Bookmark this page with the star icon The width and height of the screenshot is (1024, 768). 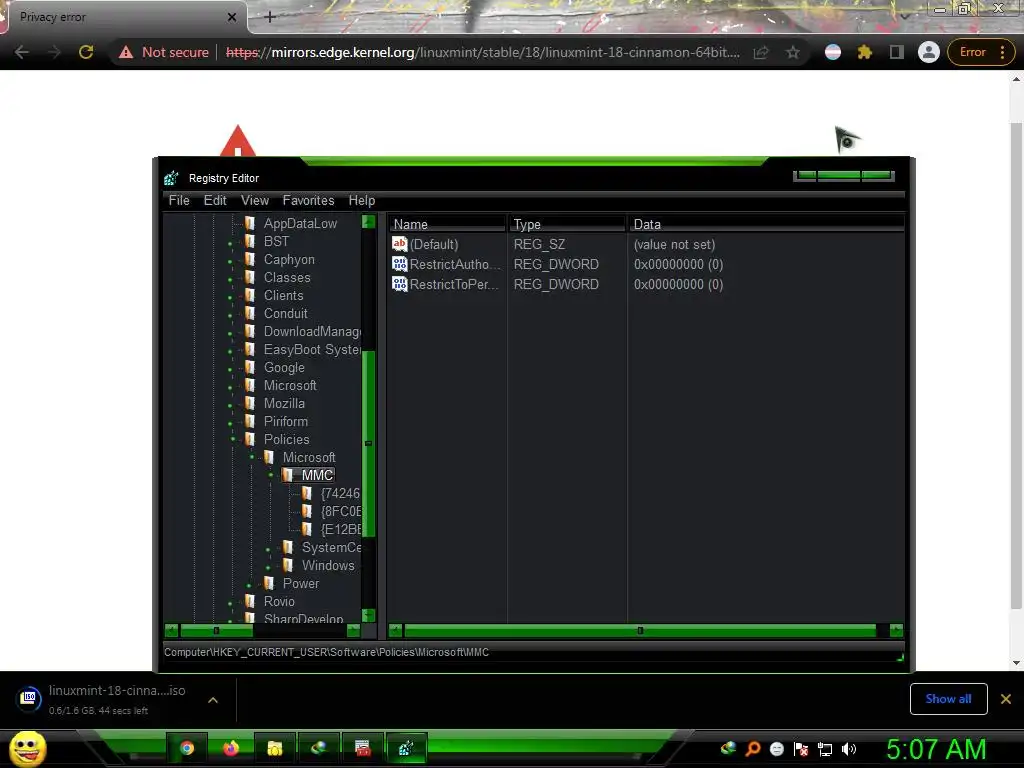click(x=793, y=52)
